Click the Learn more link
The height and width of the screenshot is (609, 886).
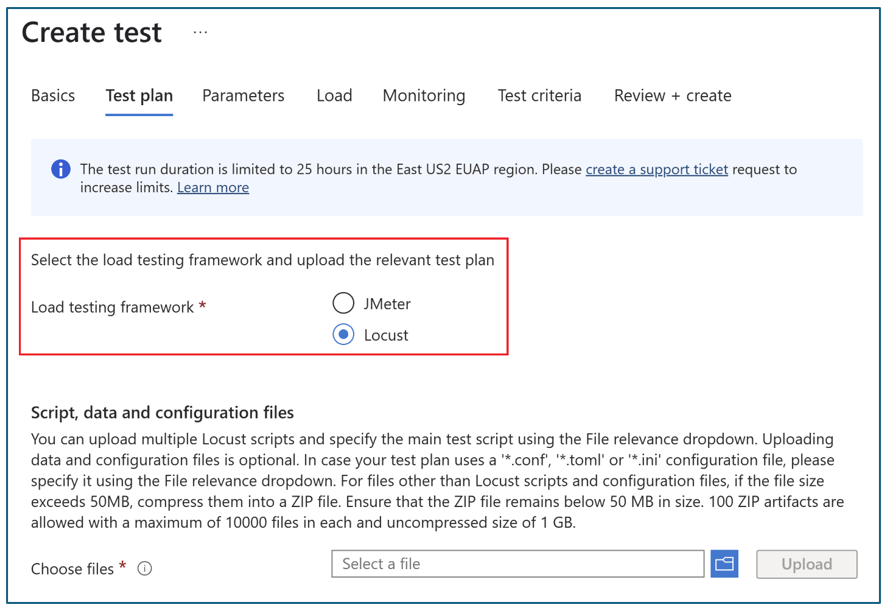coord(213,188)
